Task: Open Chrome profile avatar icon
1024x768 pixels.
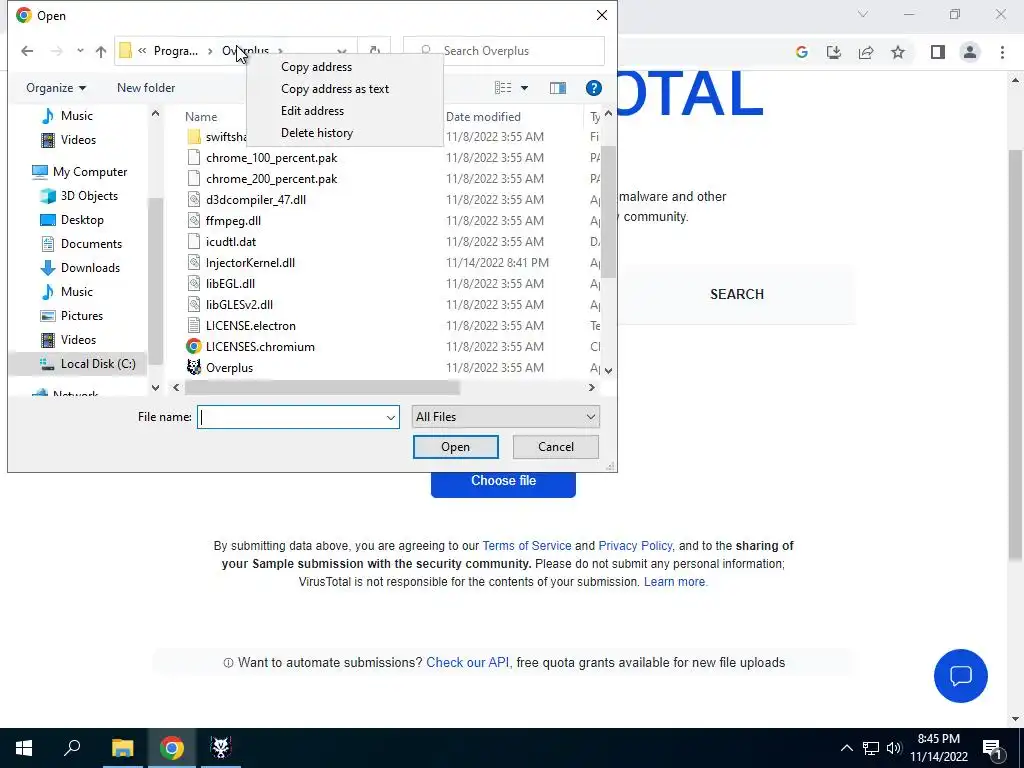Action: pos(970,52)
